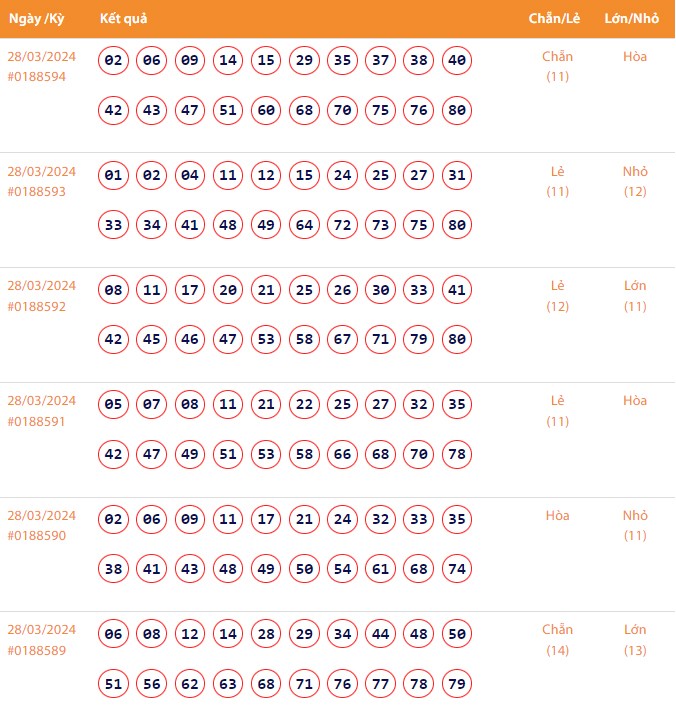Screen dimensions: 676x717
Task: Click the Ngày /Kỳ column header
Action: (x=37, y=19)
